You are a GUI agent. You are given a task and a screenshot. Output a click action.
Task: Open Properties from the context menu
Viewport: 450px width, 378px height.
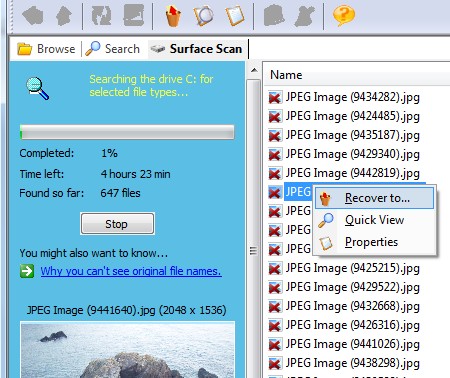374,242
